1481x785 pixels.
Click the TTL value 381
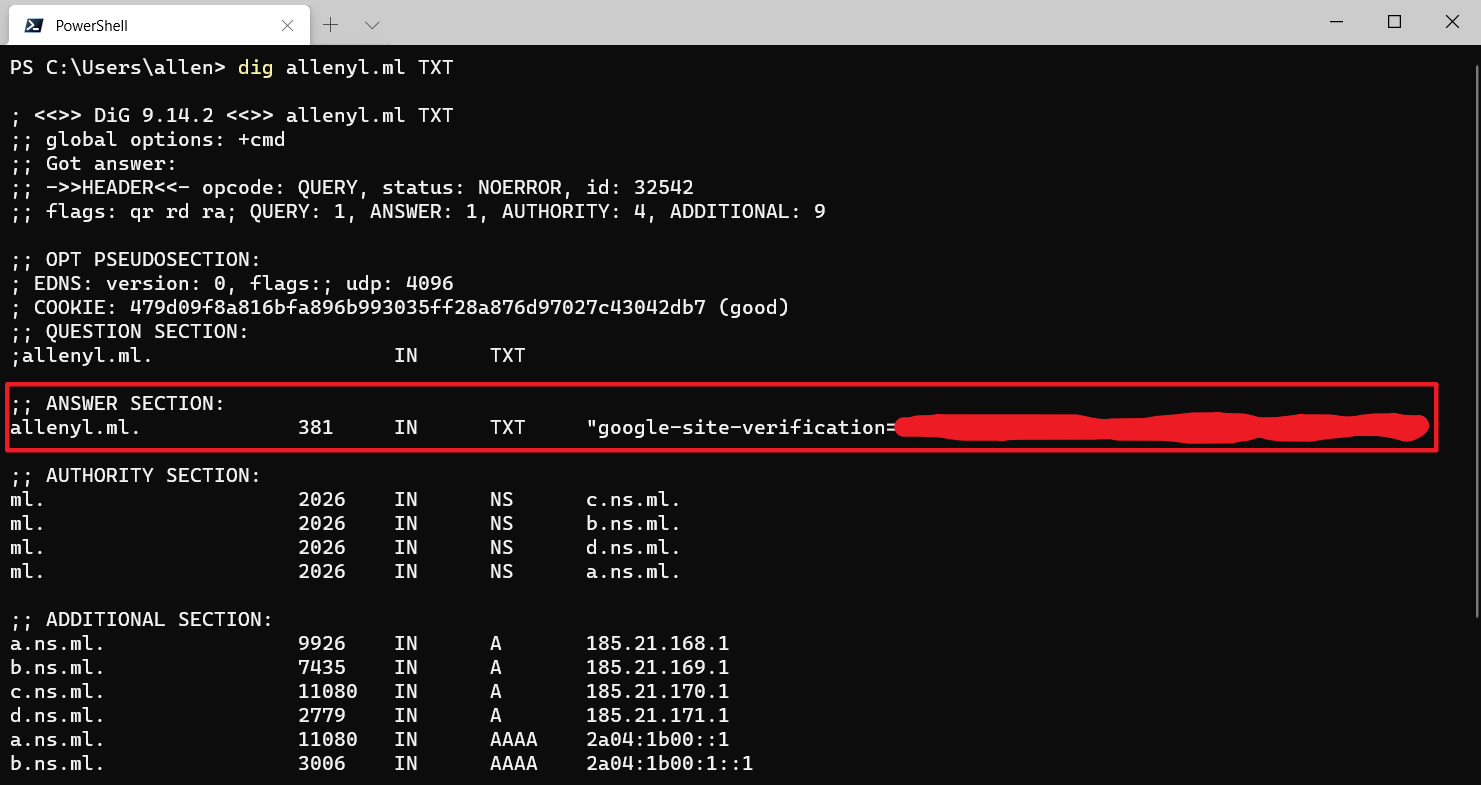click(316, 428)
